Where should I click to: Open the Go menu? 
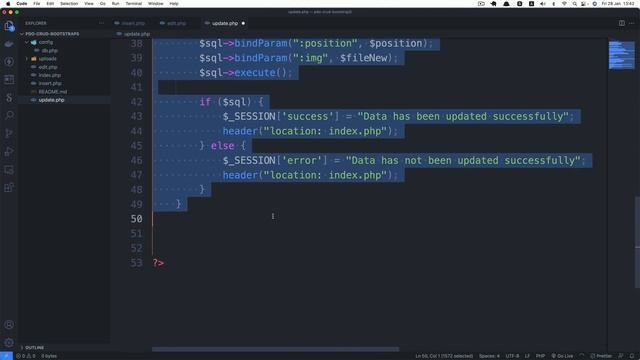[x=103, y=4]
